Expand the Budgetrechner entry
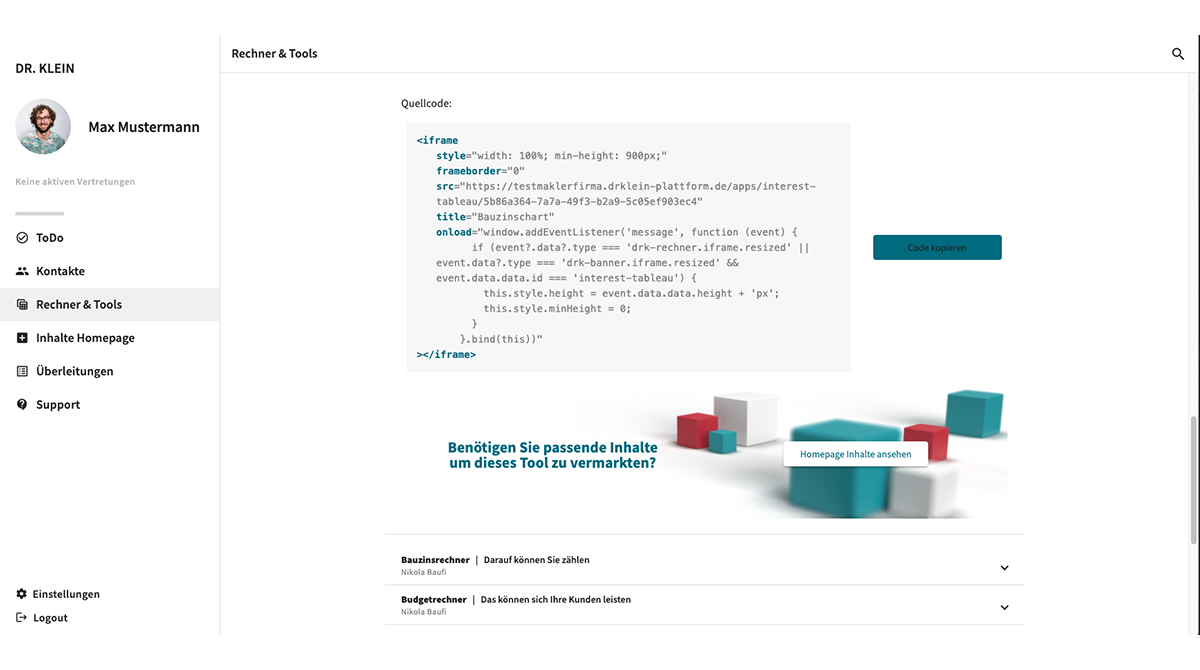The height and width of the screenshot is (670, 1200). click(1004, 606)
